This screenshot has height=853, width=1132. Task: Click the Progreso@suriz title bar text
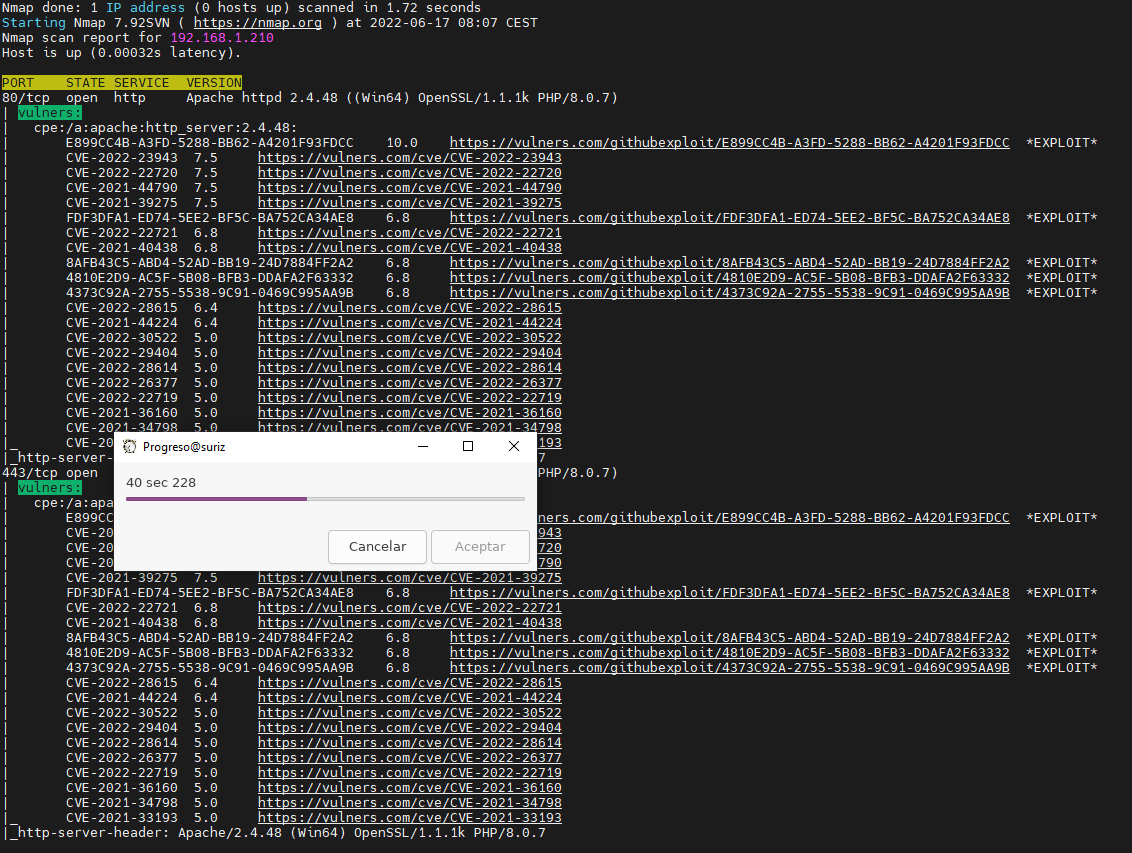click(x=184, y=447)
